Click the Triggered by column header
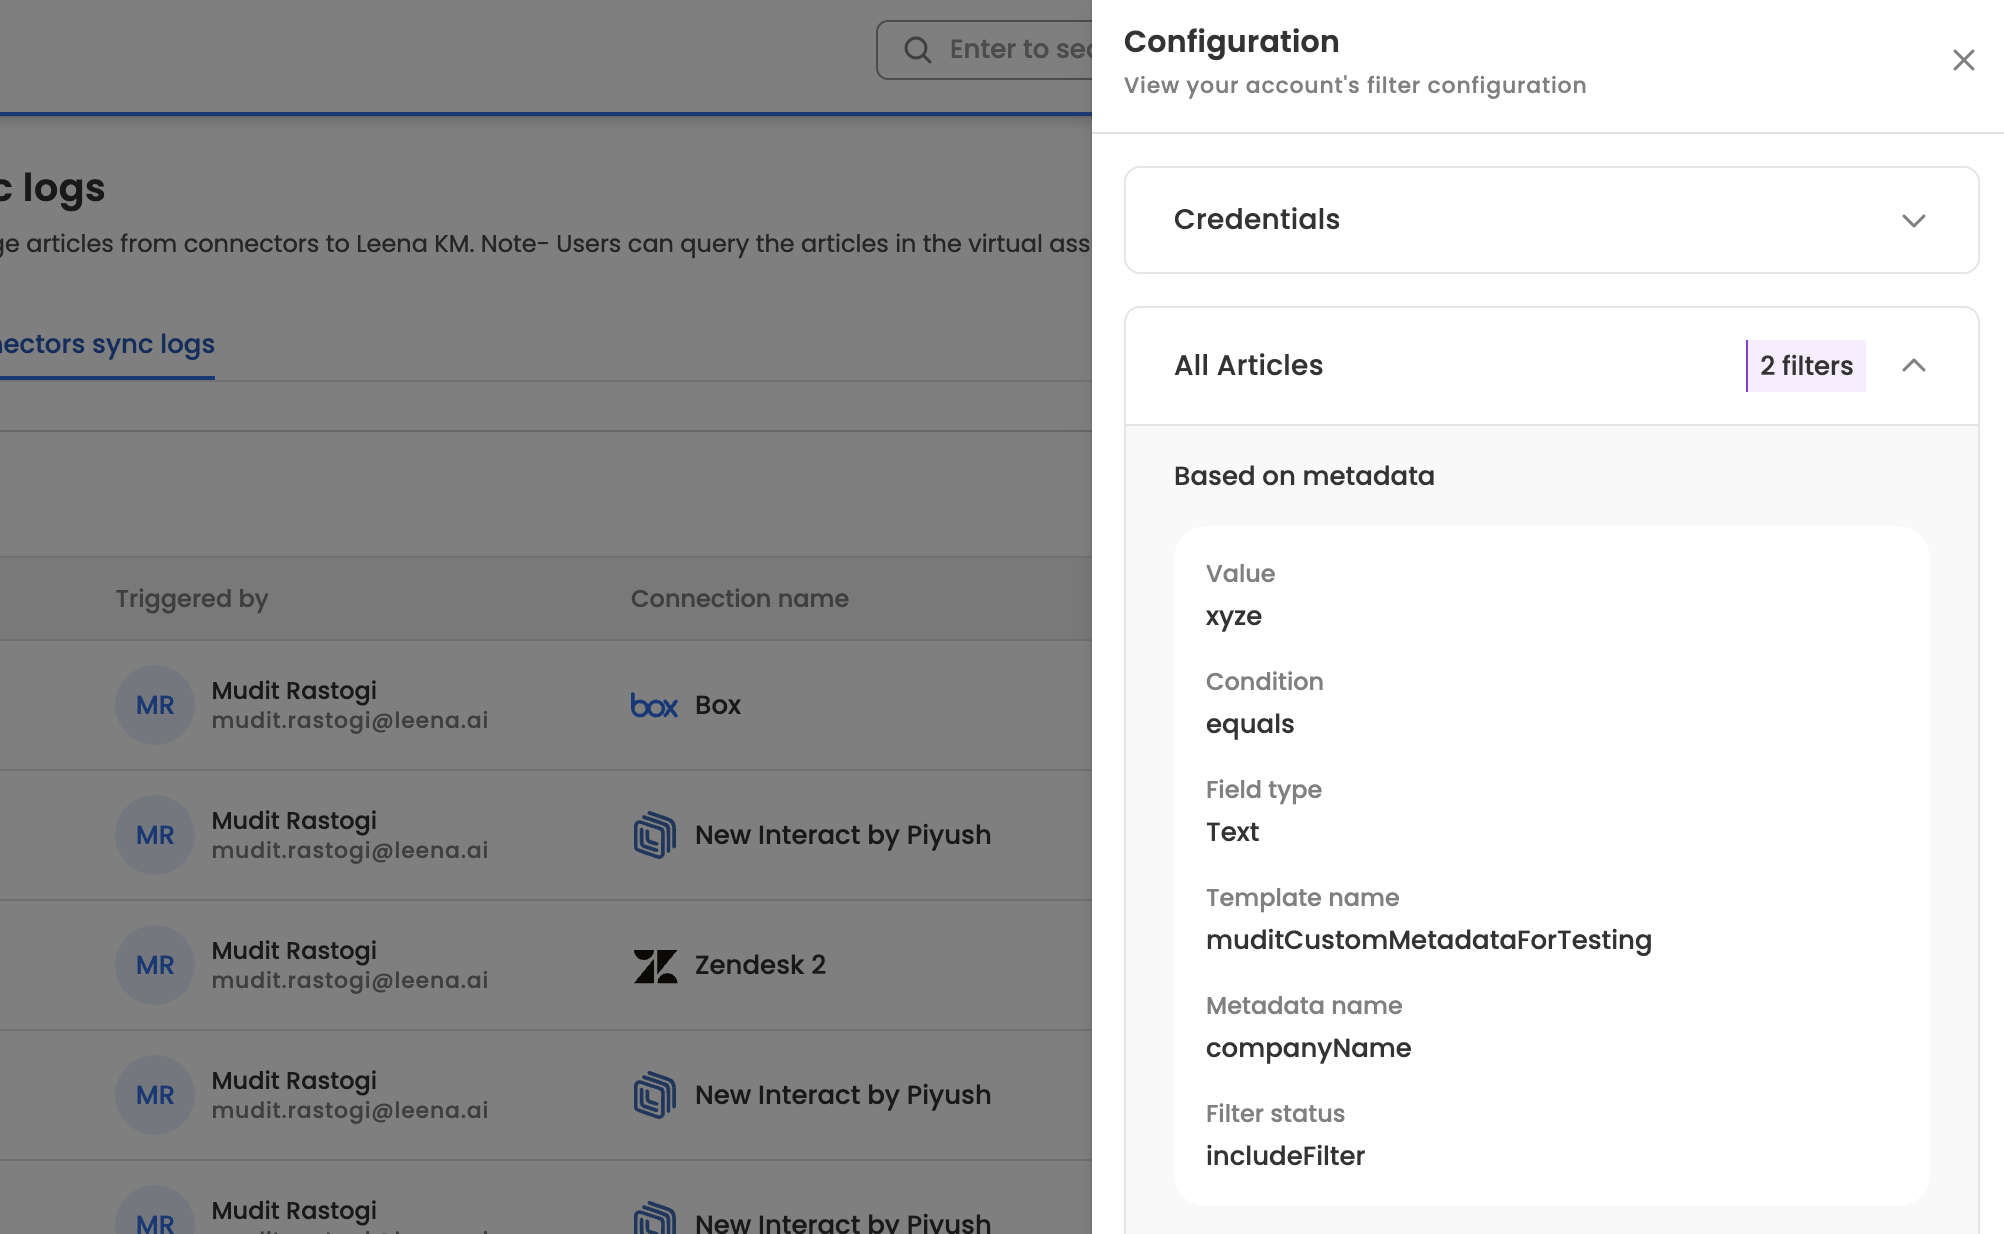 coord(192,599)
